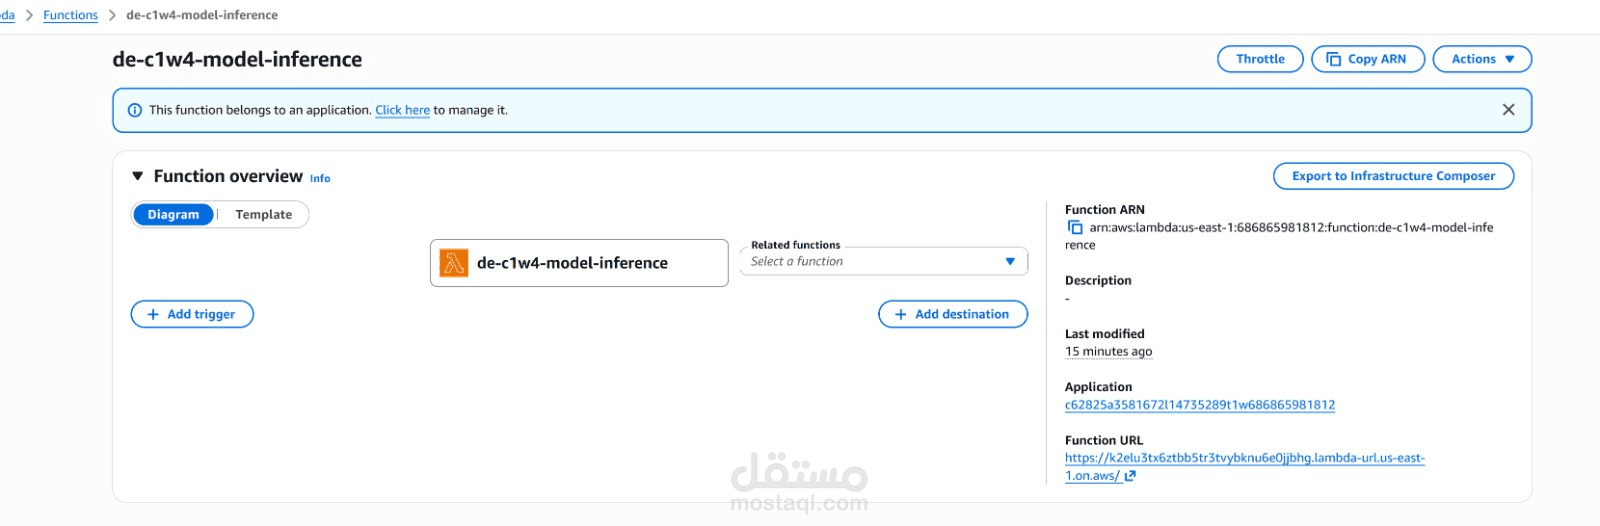This screenshot has width=1600, height=526.
Task: Click the Function ARN value text
Action: pyautogui.click(x=1280, y=236)
